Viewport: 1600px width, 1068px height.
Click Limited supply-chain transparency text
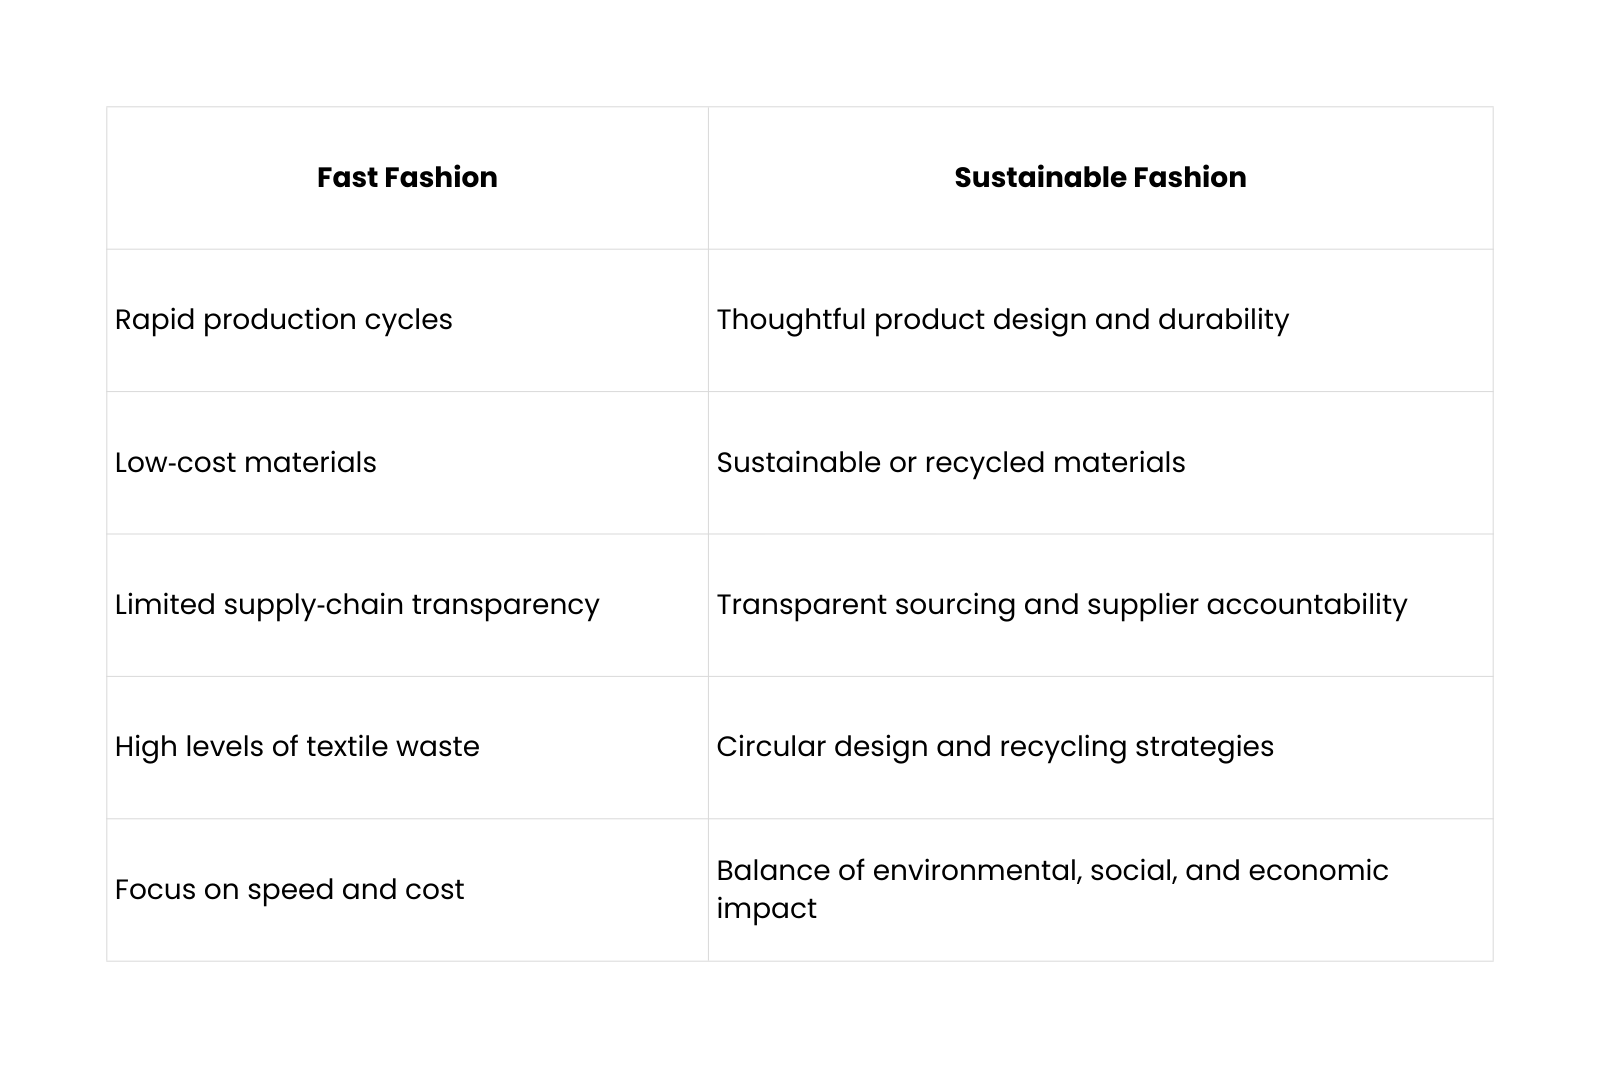[357, 605]
